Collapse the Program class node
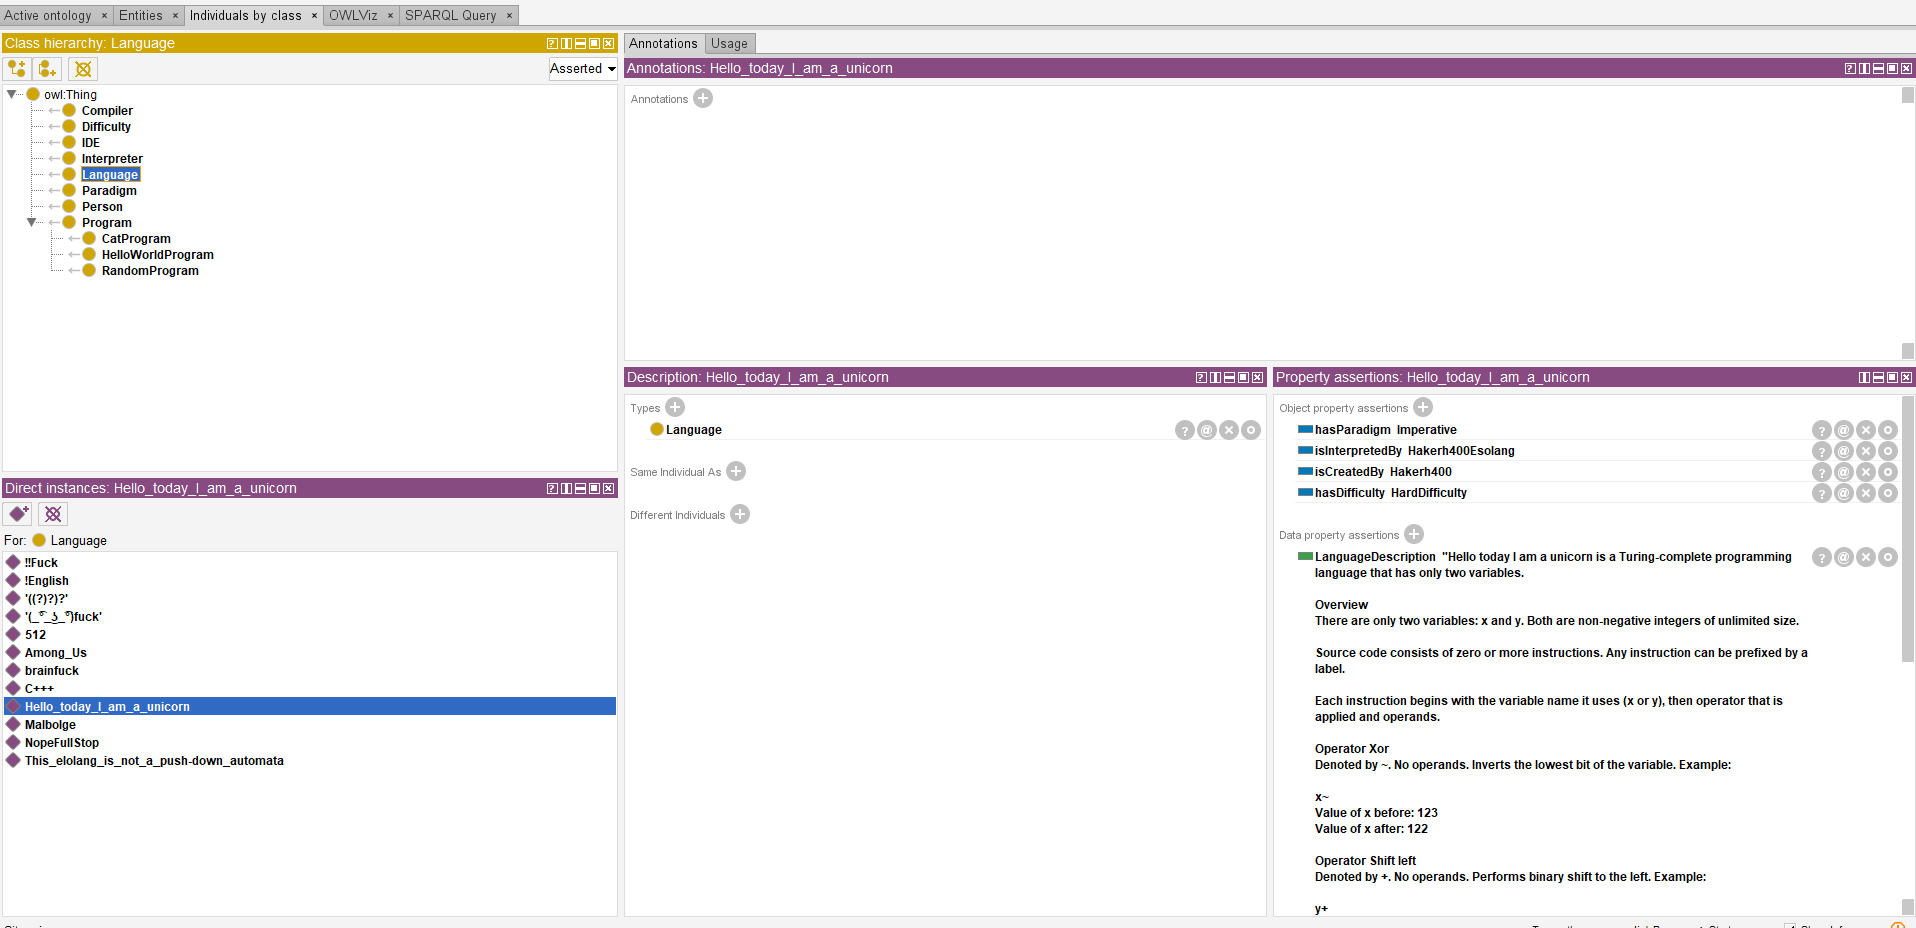The image size is (1916, 928). point(32,222)
